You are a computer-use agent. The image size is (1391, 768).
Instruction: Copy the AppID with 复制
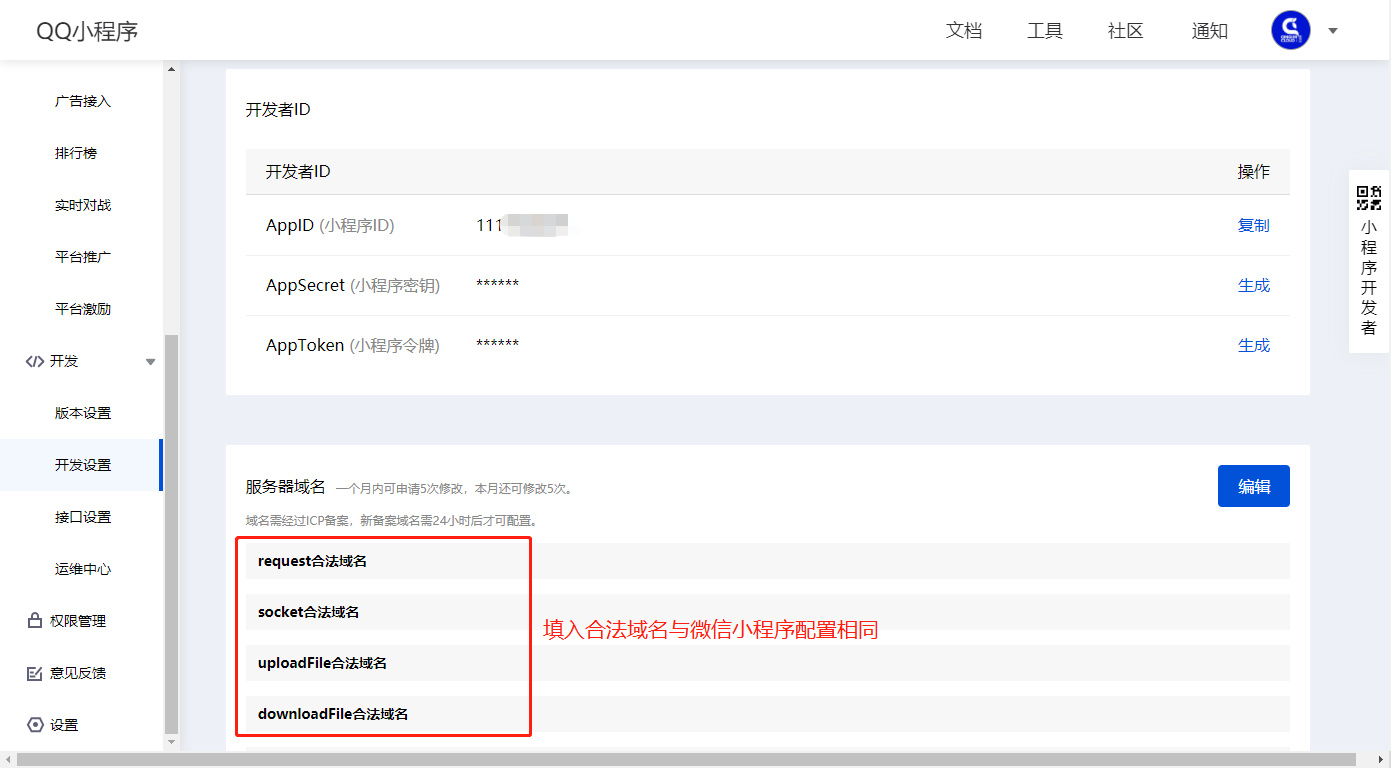1254,225
